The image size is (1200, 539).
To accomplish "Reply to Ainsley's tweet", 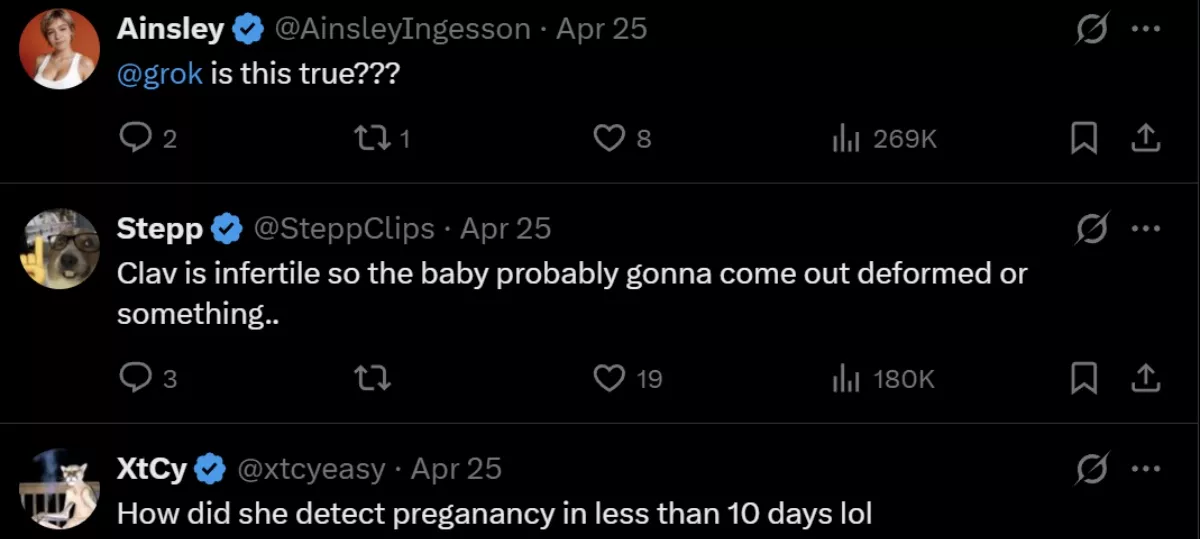I will click(134, 139).
